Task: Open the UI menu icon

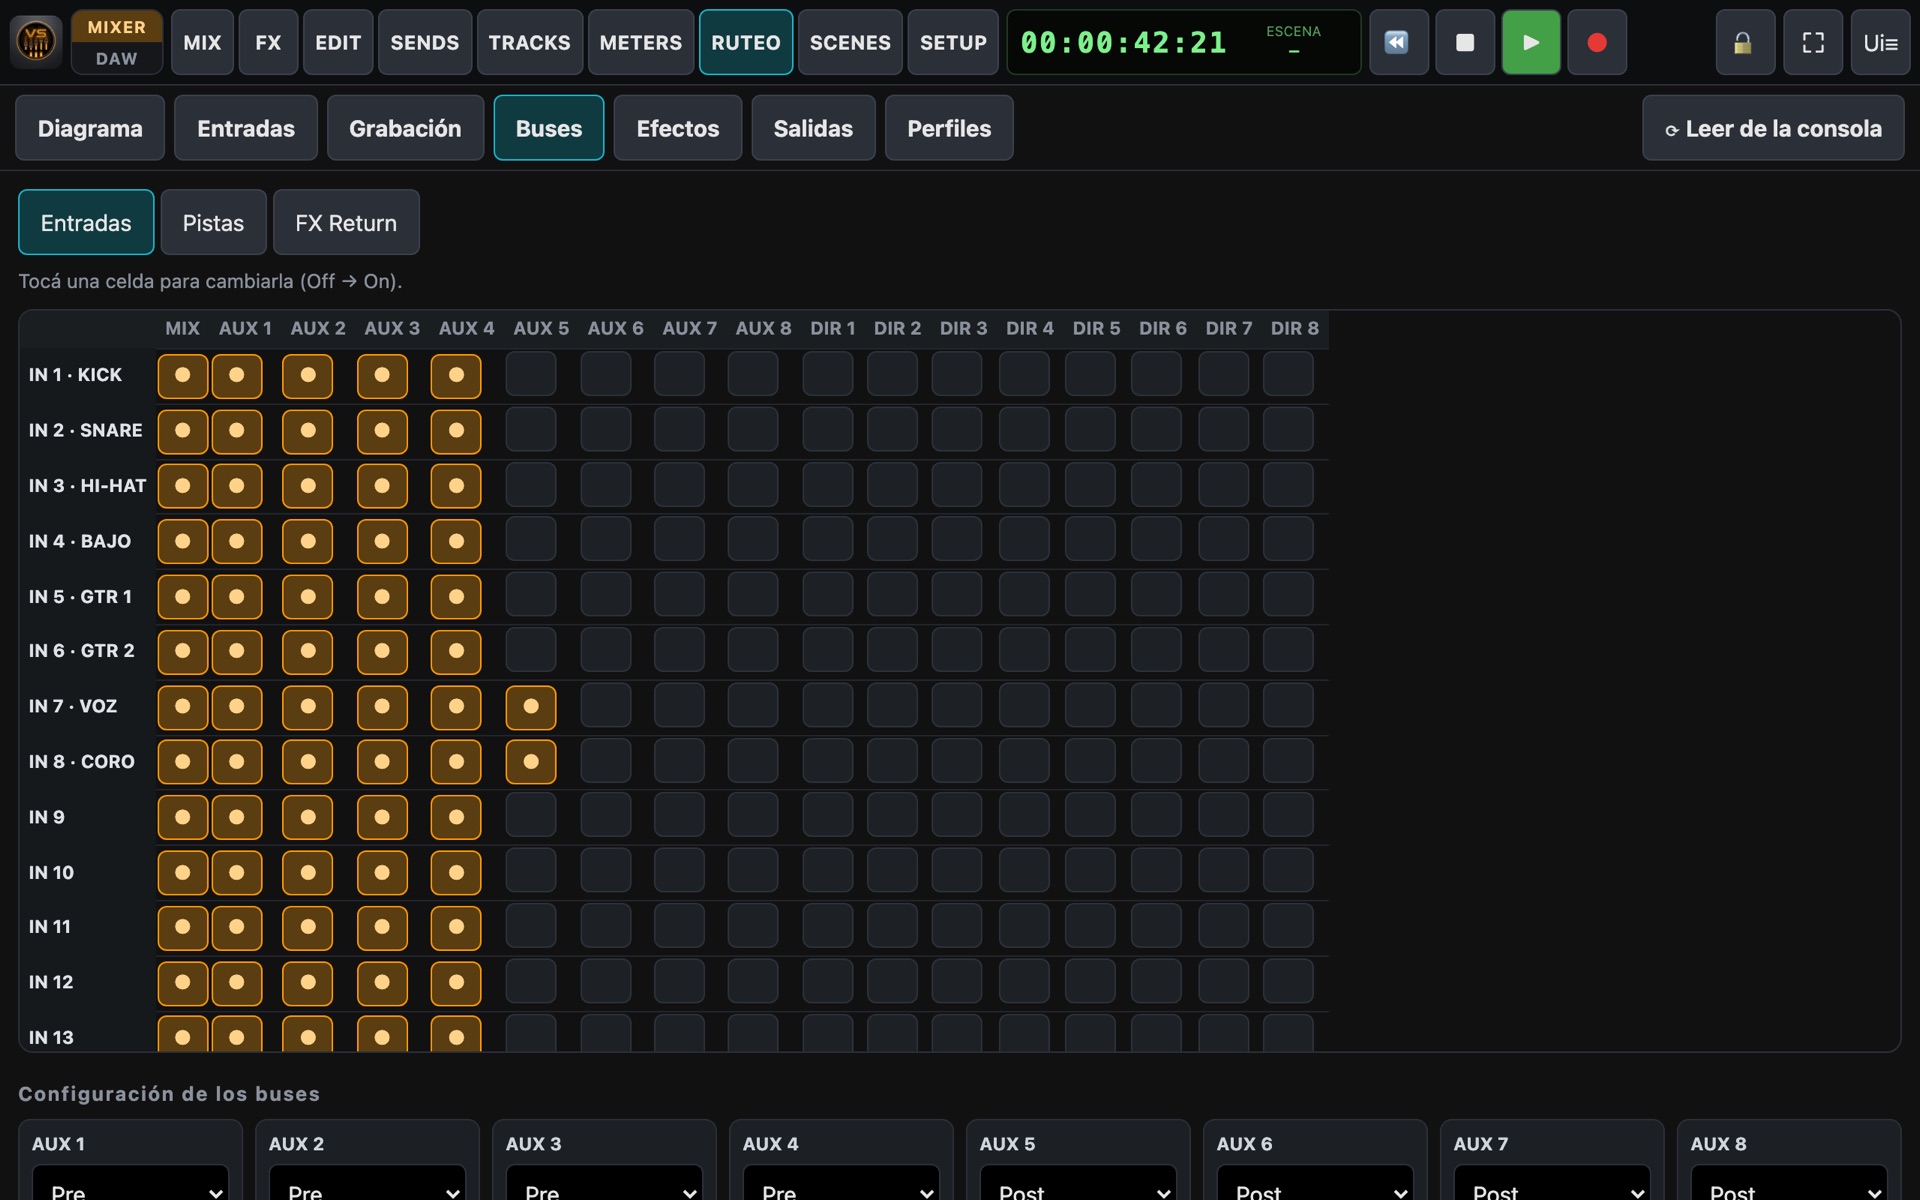Action: tap(1880, 42)
